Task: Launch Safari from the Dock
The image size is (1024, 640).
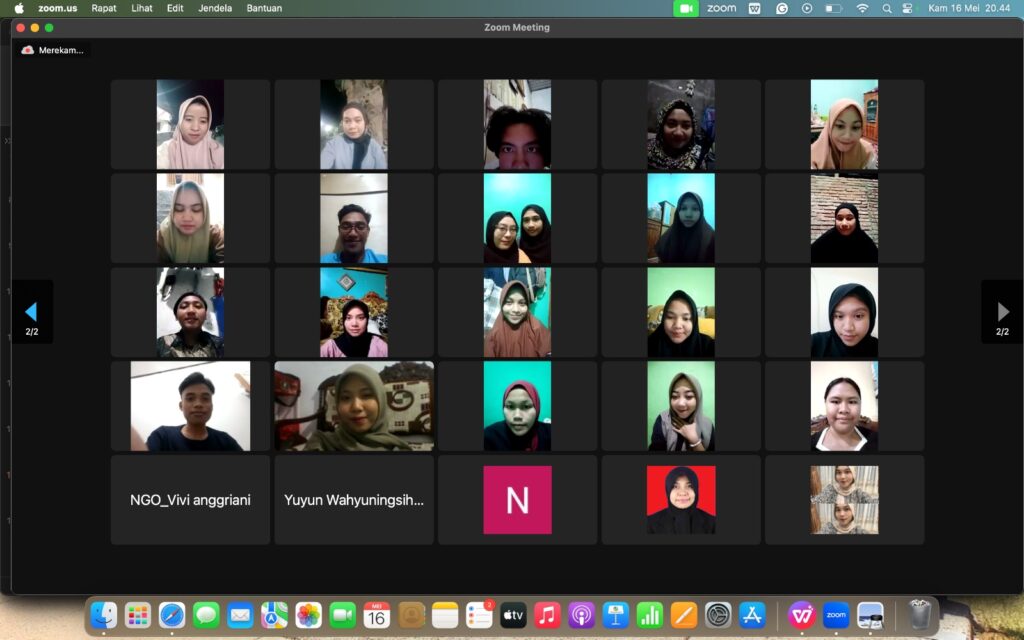Action: point(172,615)
